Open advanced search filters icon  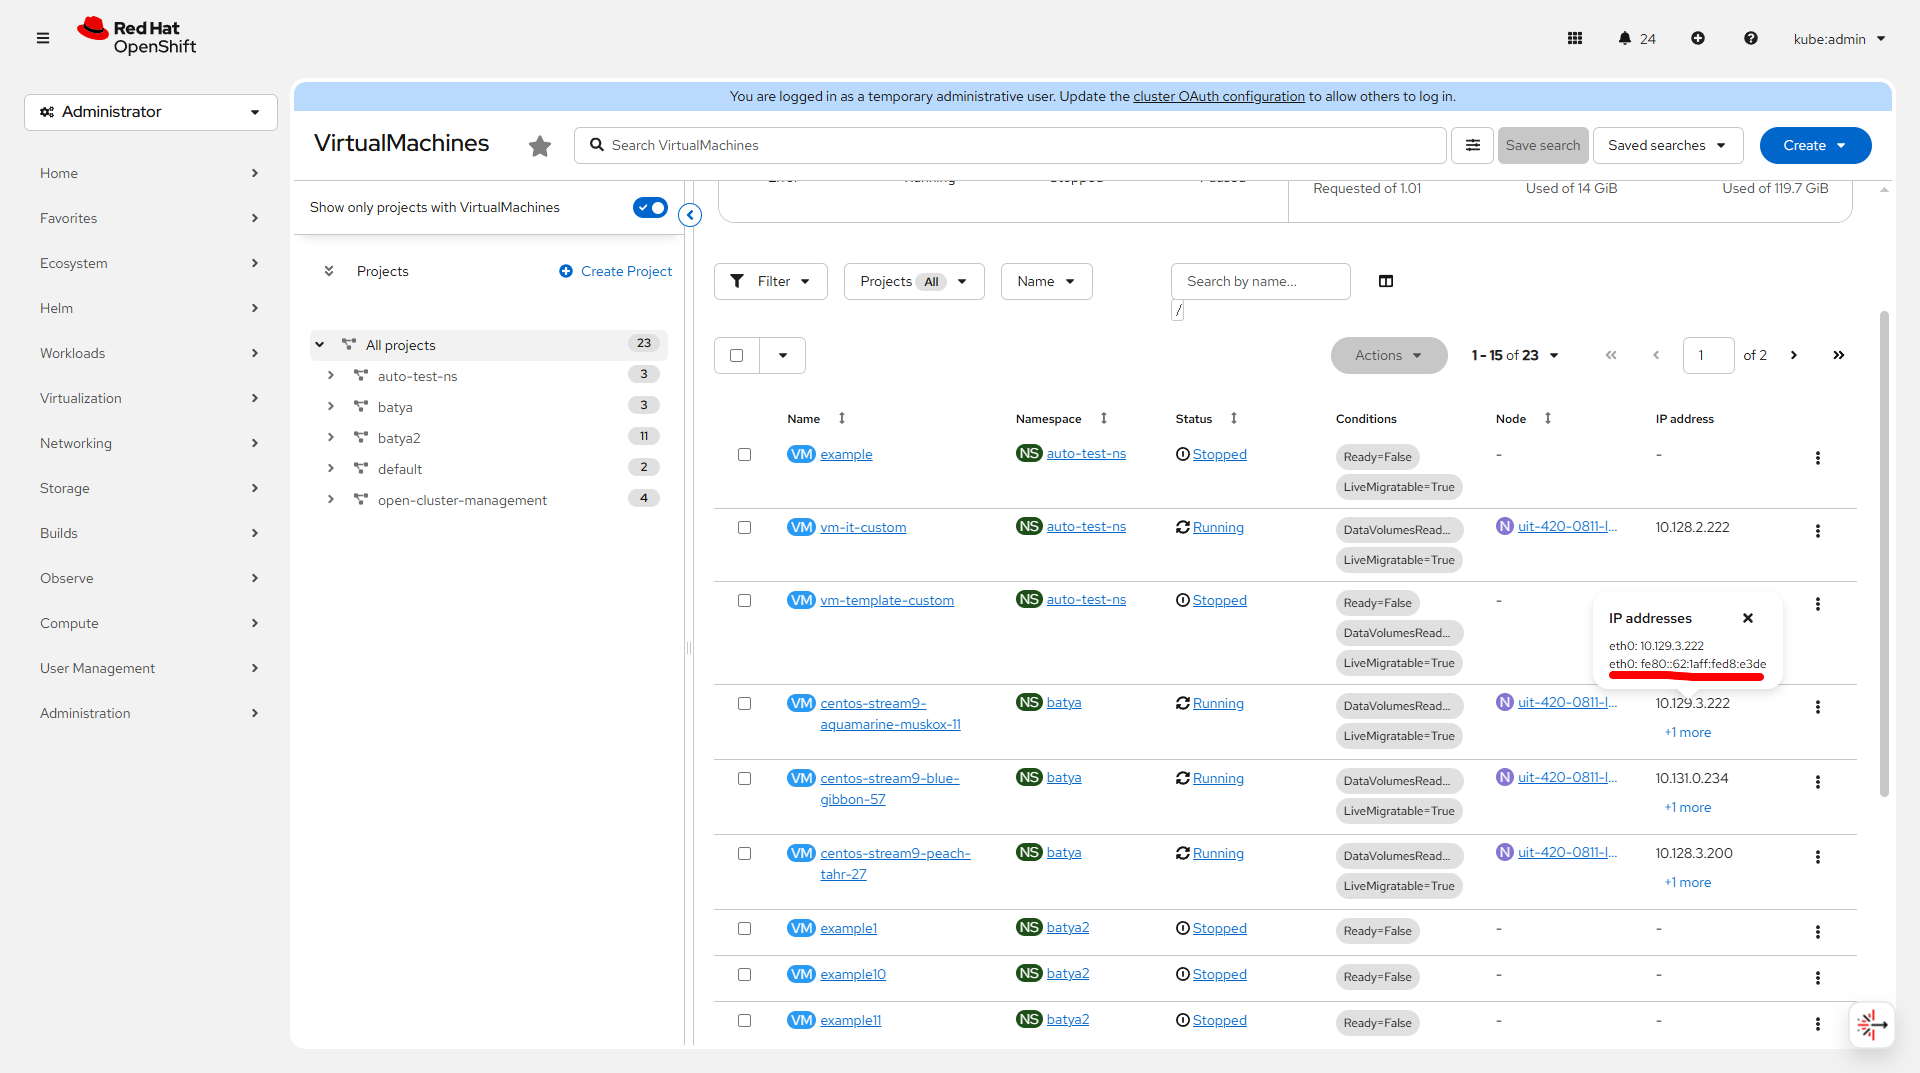tap(1472, 146)
